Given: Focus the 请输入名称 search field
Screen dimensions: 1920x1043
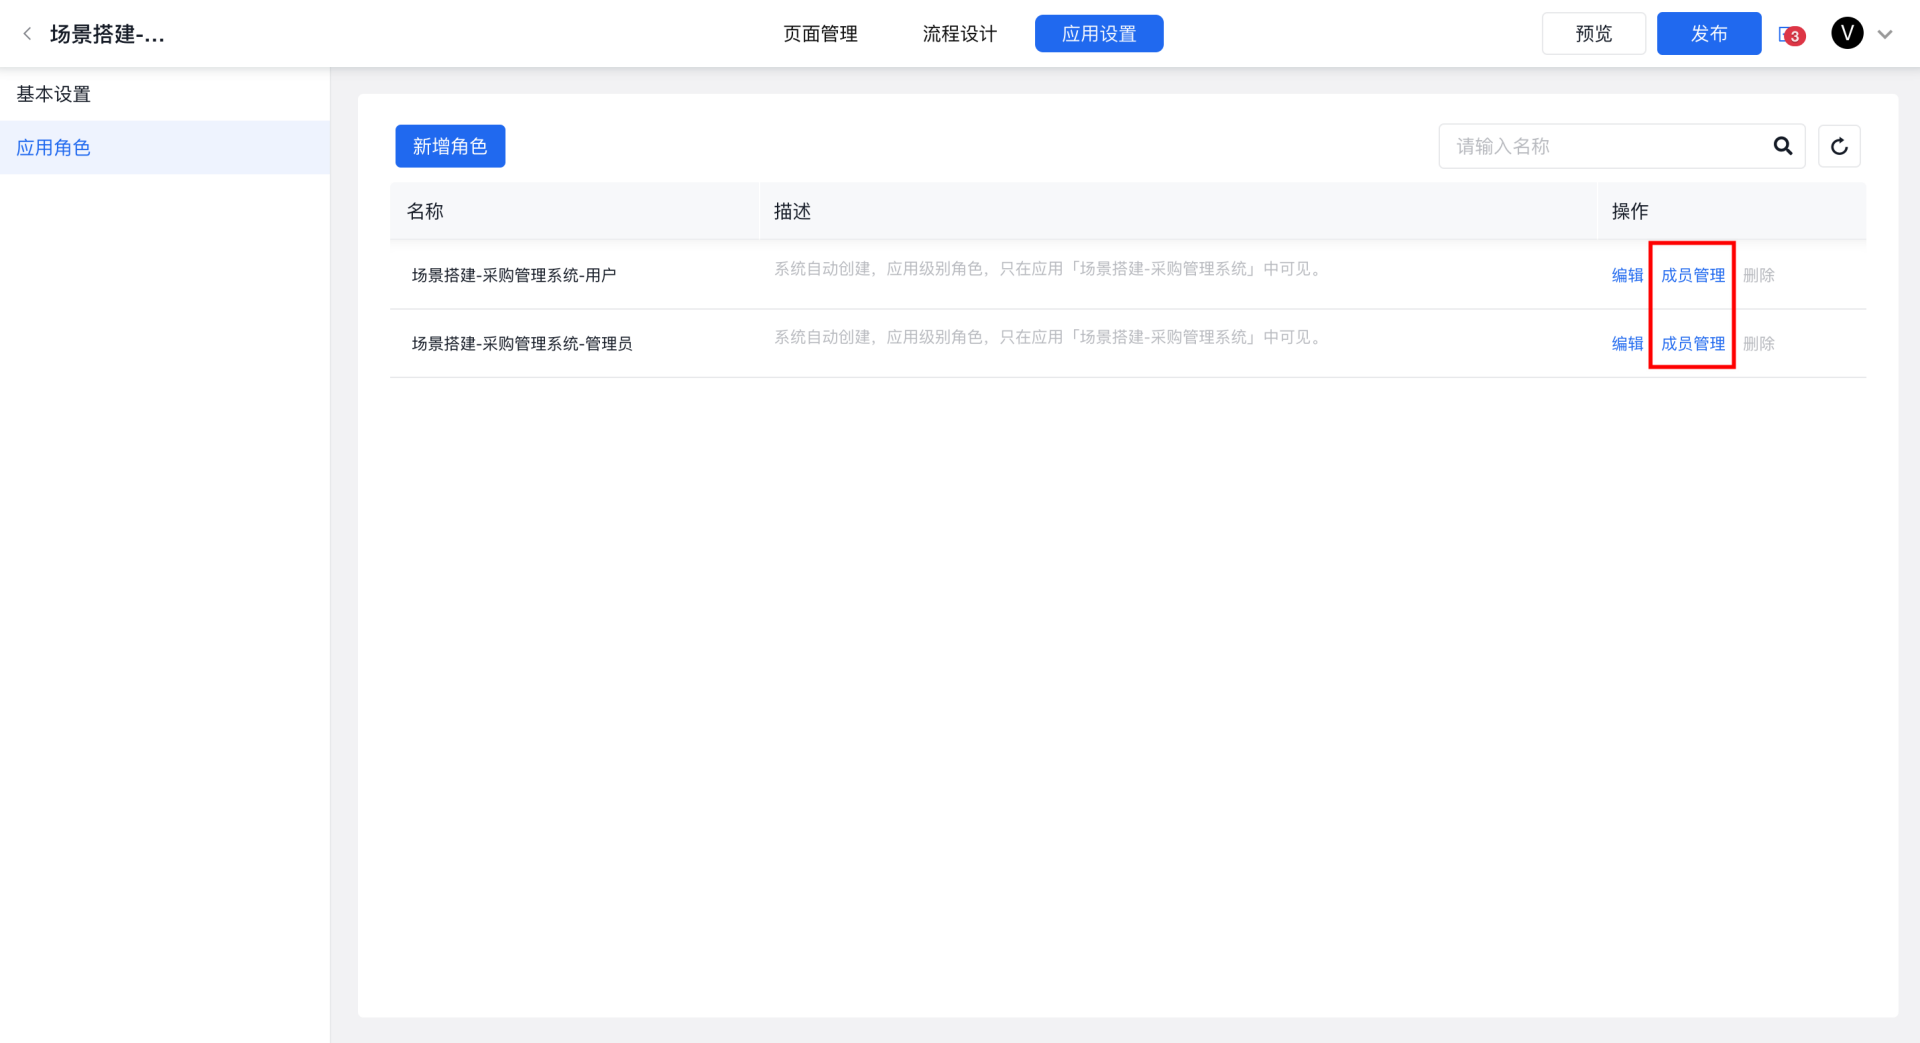Looking at the screenshot, I should pos(1600,146).
